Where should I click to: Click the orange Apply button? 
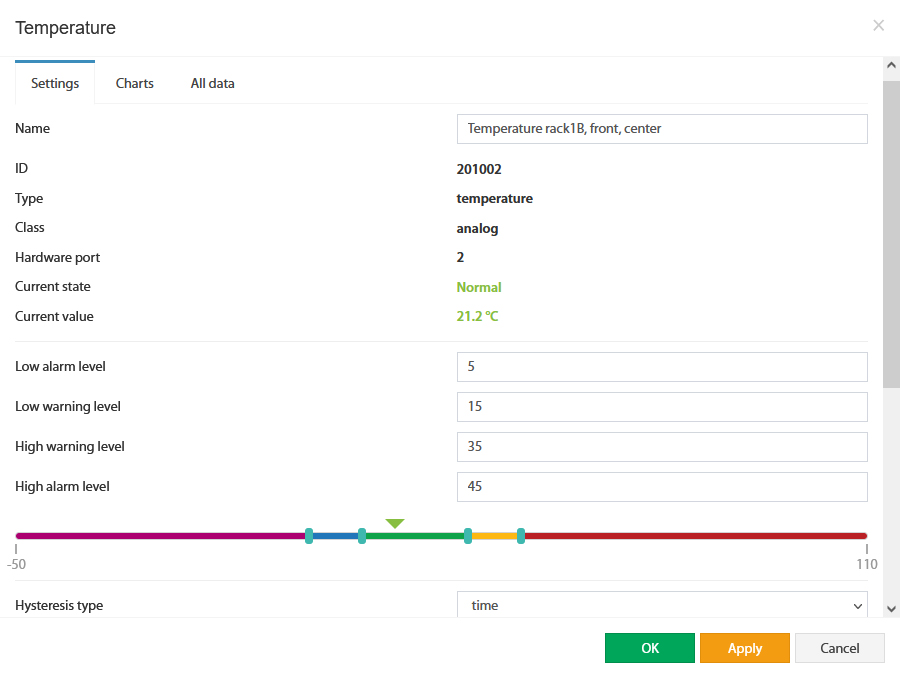(x=744, y=648)
